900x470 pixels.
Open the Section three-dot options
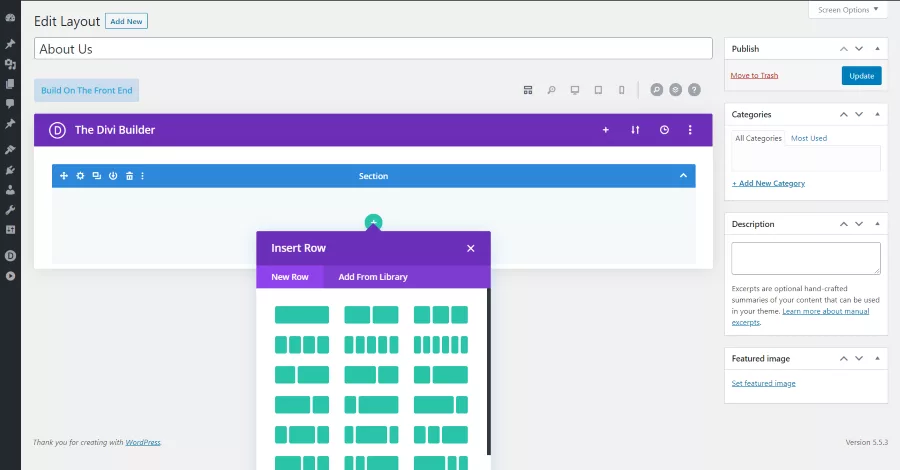(x=142, y=176)
